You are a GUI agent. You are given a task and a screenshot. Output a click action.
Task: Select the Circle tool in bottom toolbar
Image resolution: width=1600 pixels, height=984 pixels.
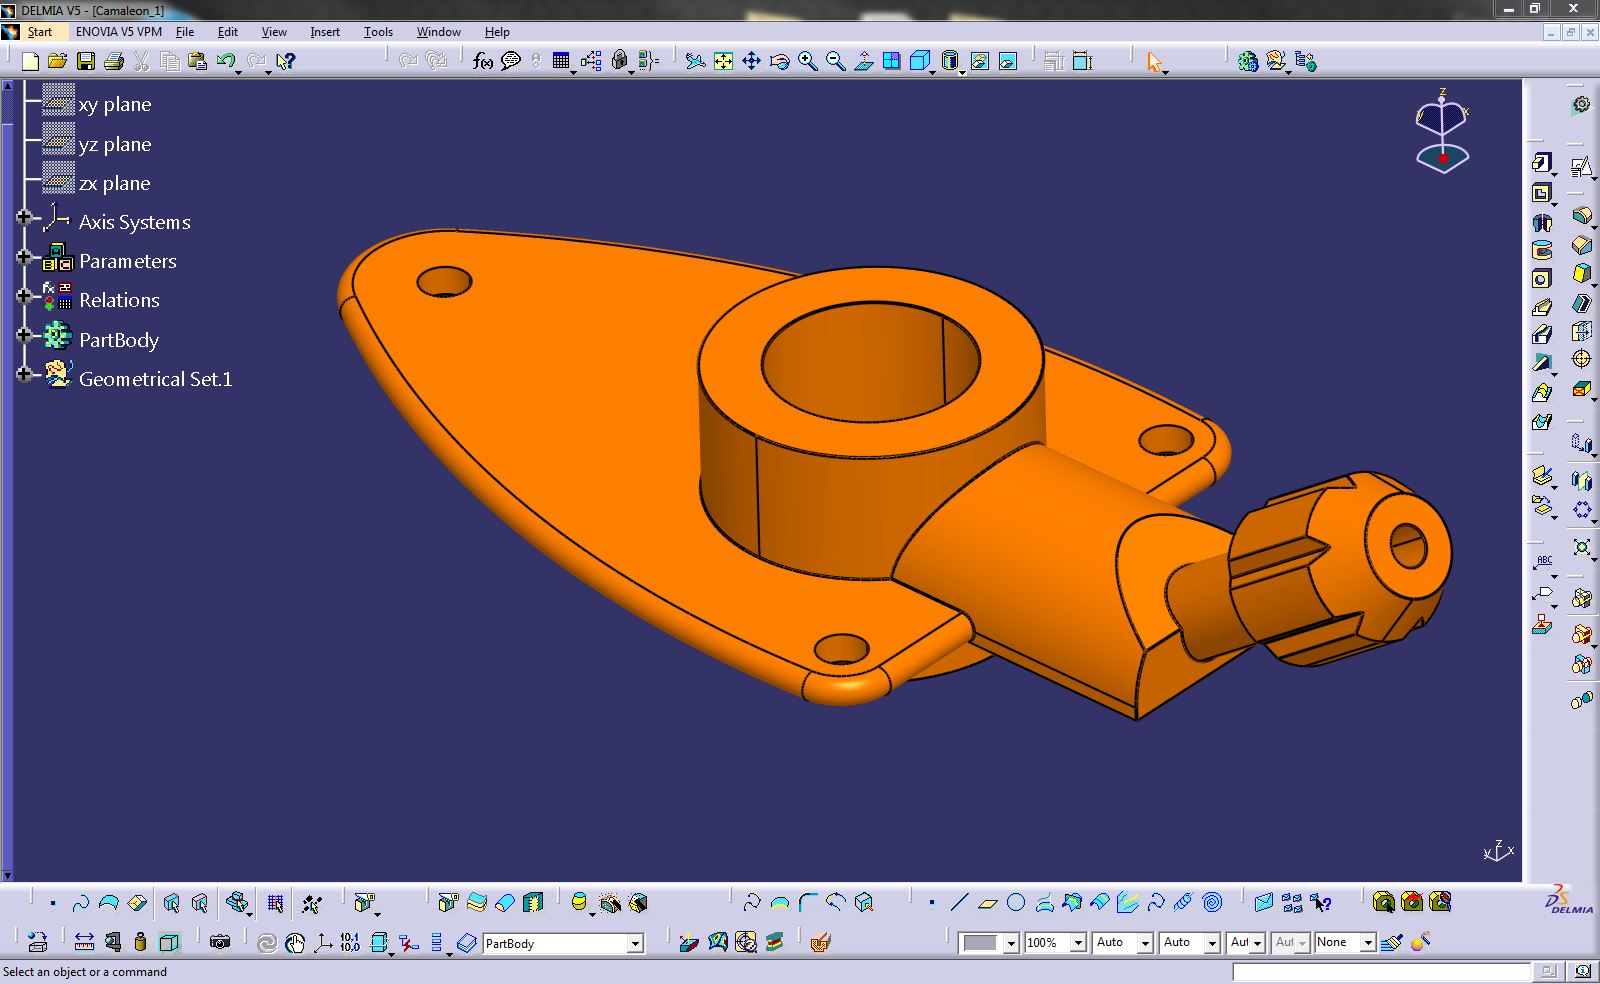(1016, 902)
